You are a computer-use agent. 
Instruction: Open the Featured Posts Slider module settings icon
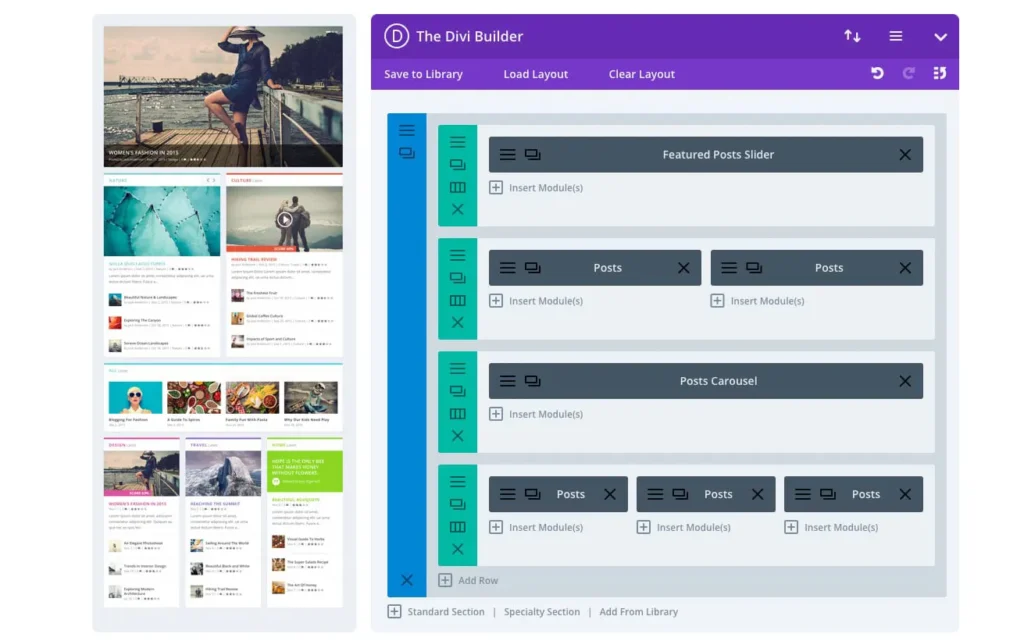click(x=507, y=155)
